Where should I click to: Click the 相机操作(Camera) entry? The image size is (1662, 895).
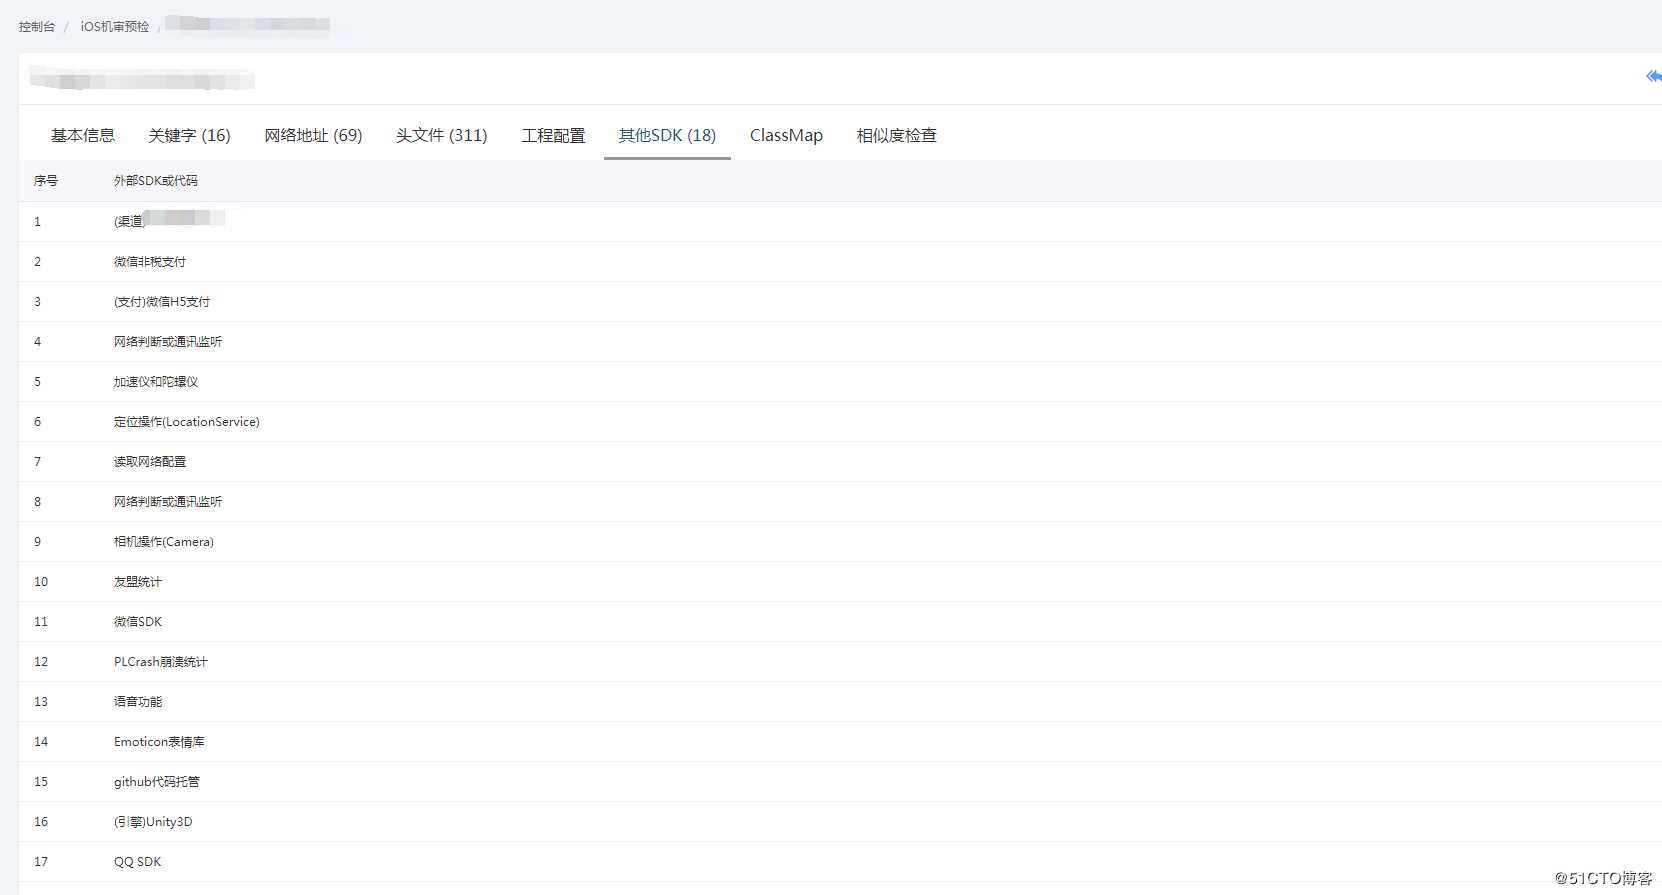click(x=164, y=542)
